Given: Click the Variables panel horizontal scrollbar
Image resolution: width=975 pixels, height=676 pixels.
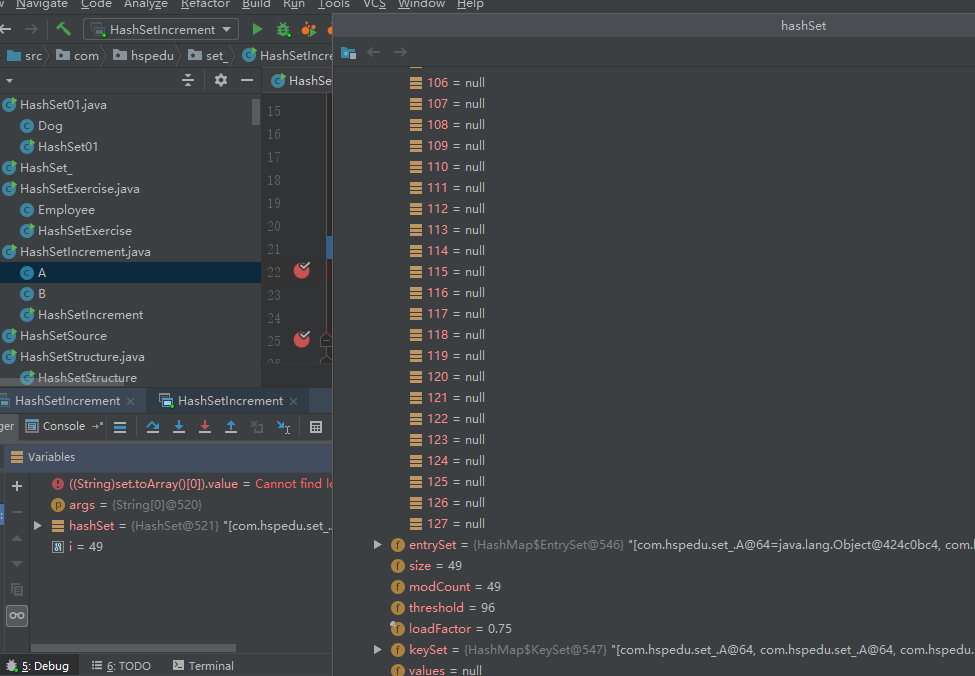Looking at the screenshot, I should 133,647.
